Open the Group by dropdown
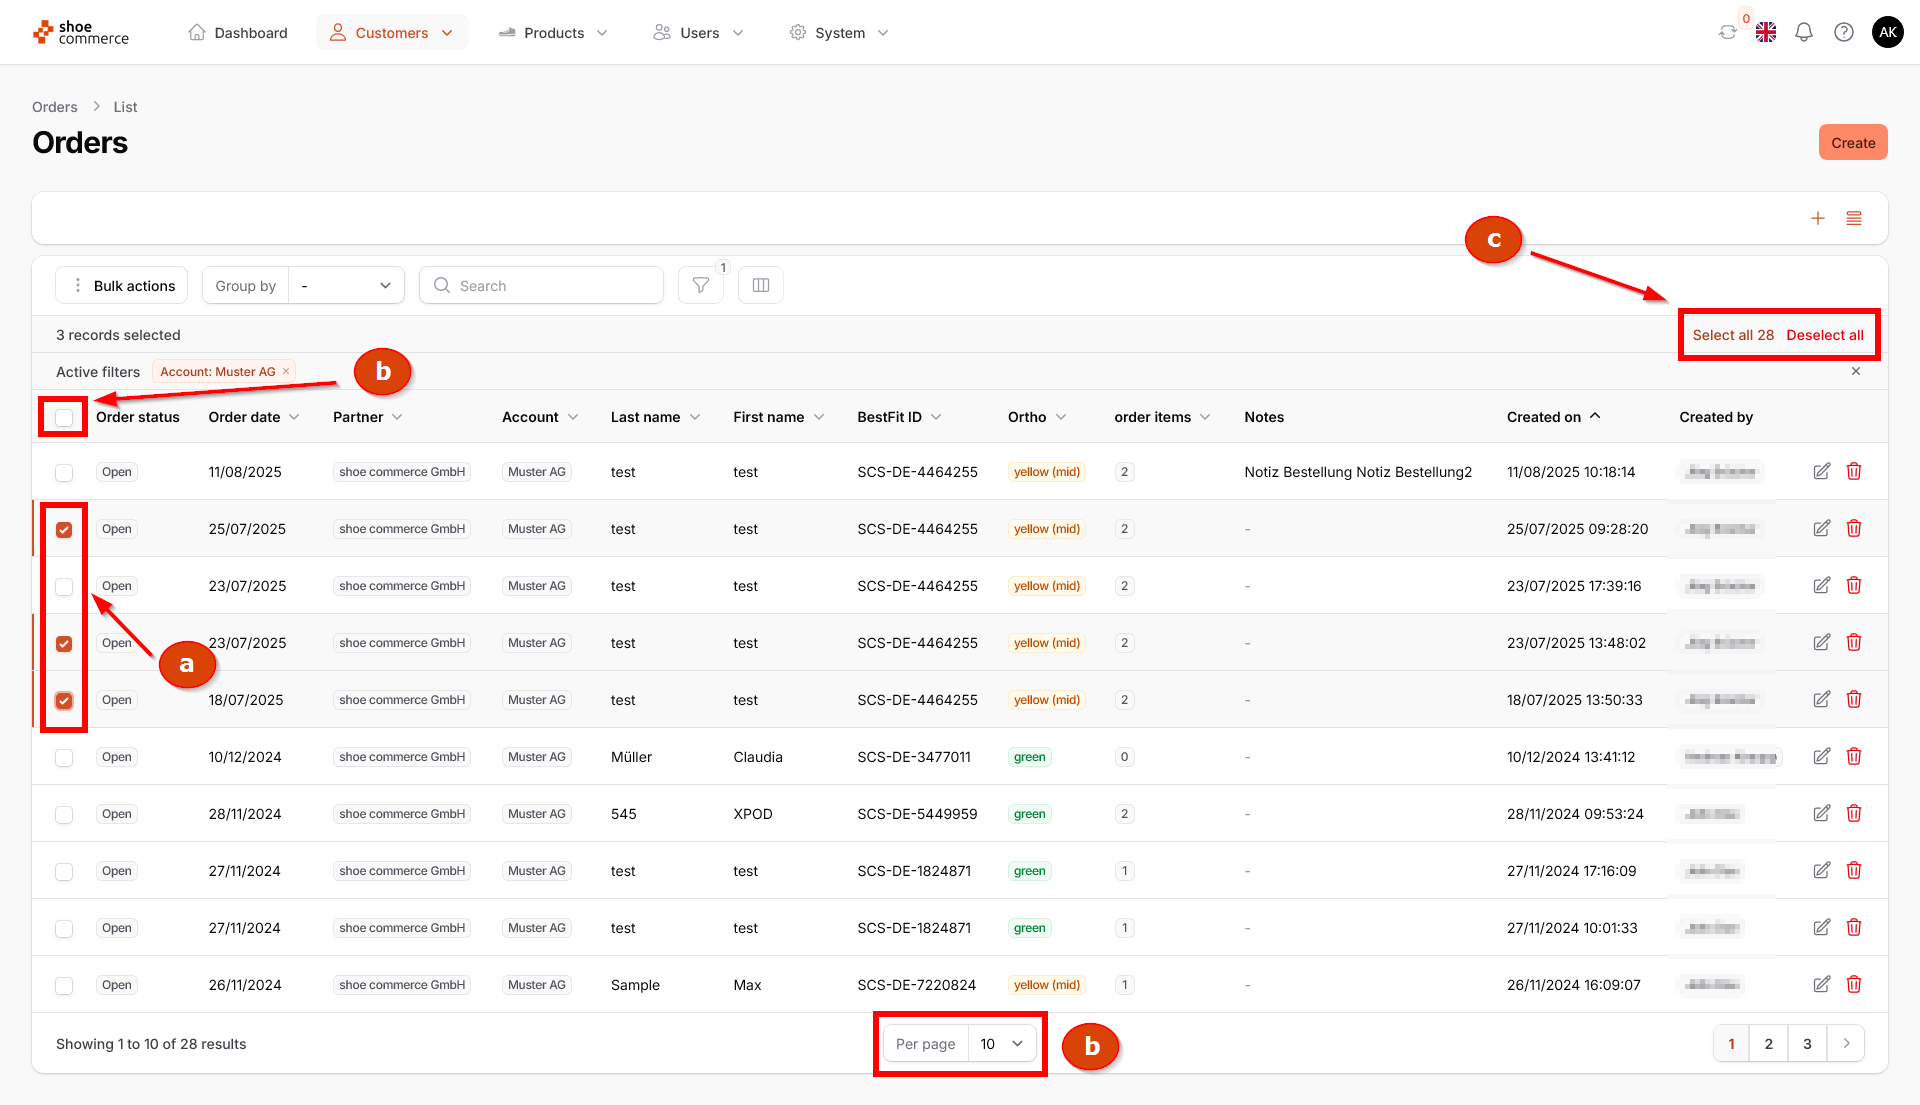 [345, 286]
